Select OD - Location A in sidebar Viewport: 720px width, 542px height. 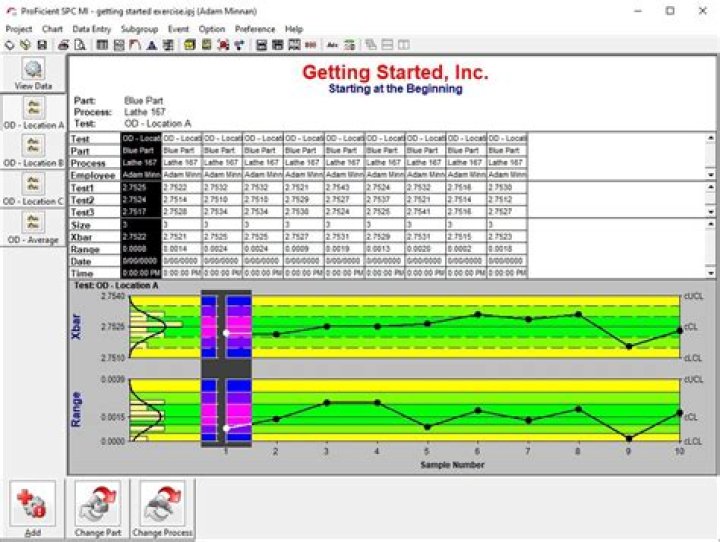33,113
